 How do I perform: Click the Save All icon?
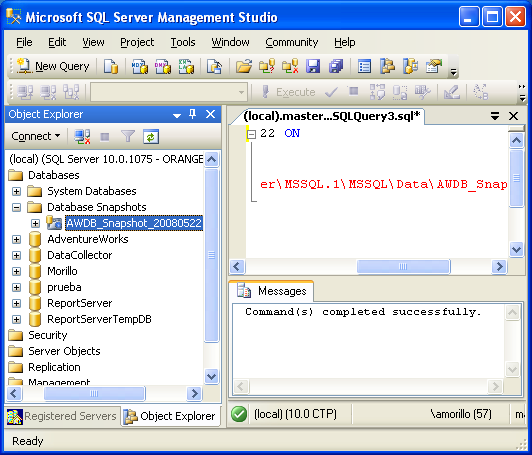pos(336,66)
